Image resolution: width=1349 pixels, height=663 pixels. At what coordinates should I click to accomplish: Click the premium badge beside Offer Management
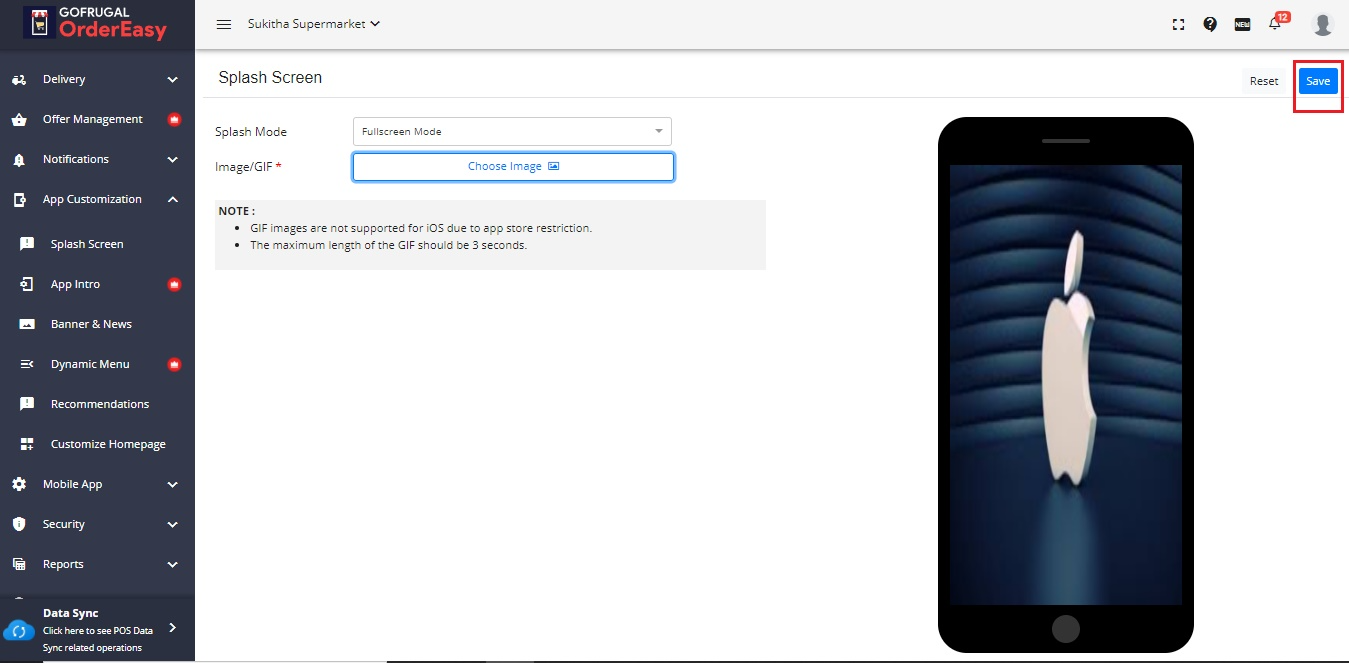coord(174,119)
